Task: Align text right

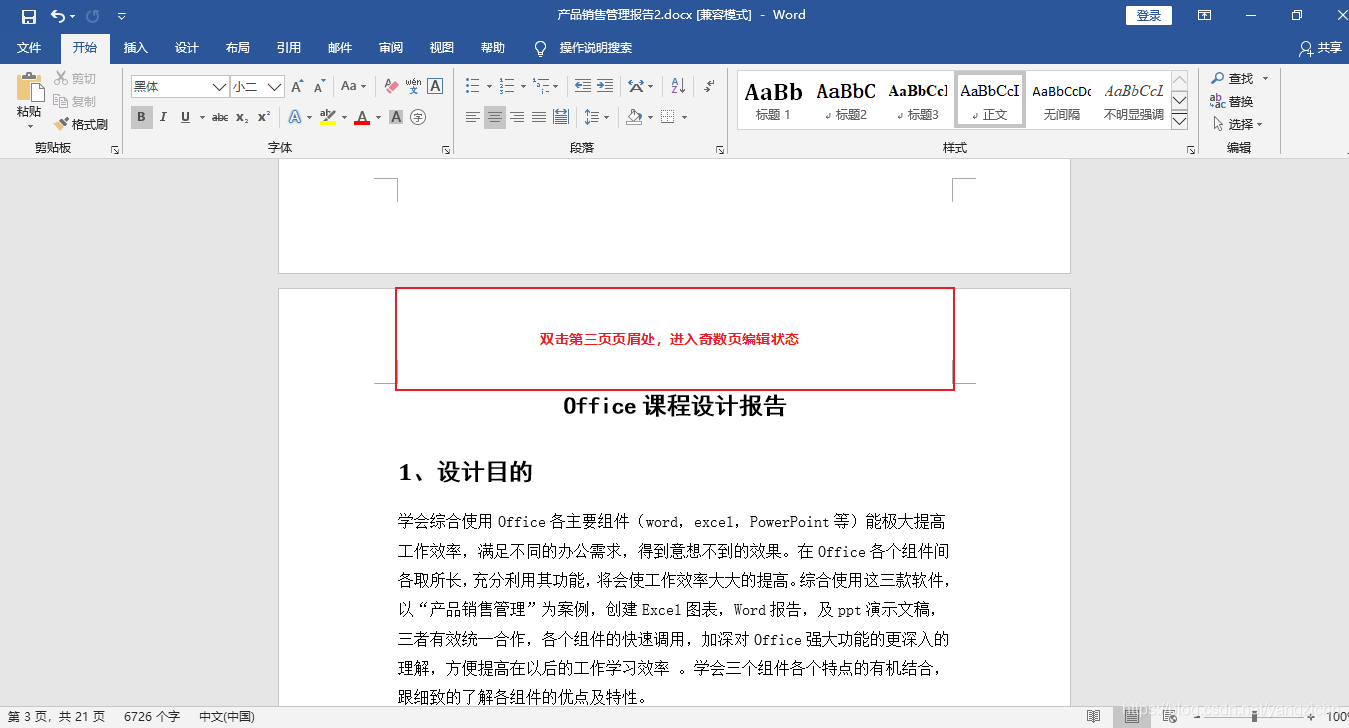Action: pos(517,117)
